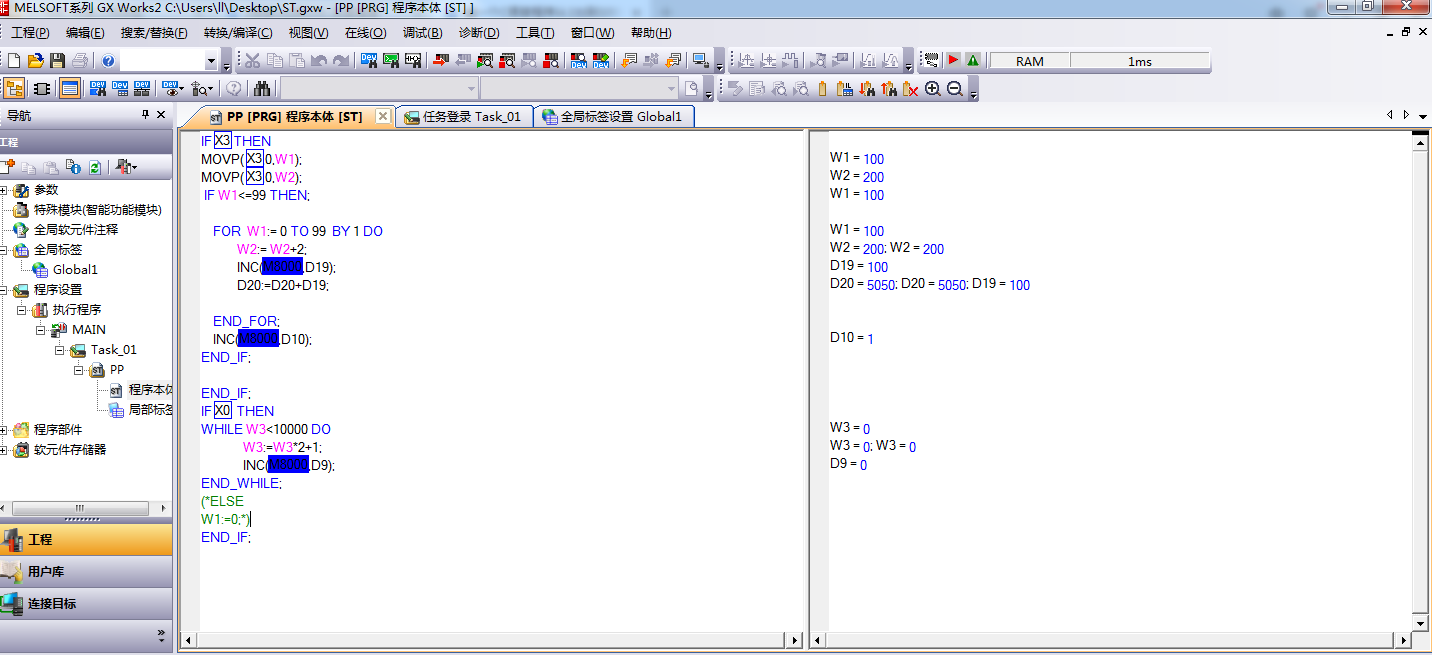Click refresh icon in navigation toolbar
This screenshot has width=1432, height=655.
(94, 167)
